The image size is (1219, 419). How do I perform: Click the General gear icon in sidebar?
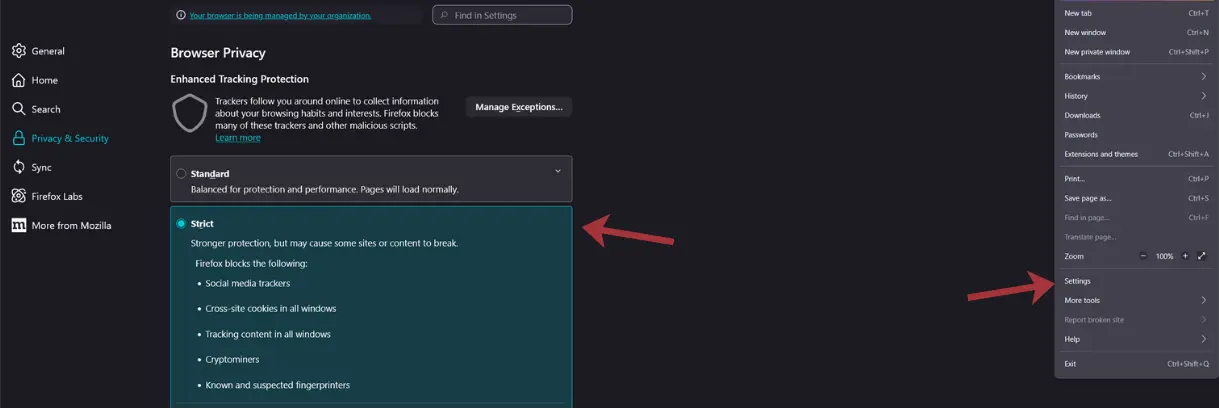point(19,51)
